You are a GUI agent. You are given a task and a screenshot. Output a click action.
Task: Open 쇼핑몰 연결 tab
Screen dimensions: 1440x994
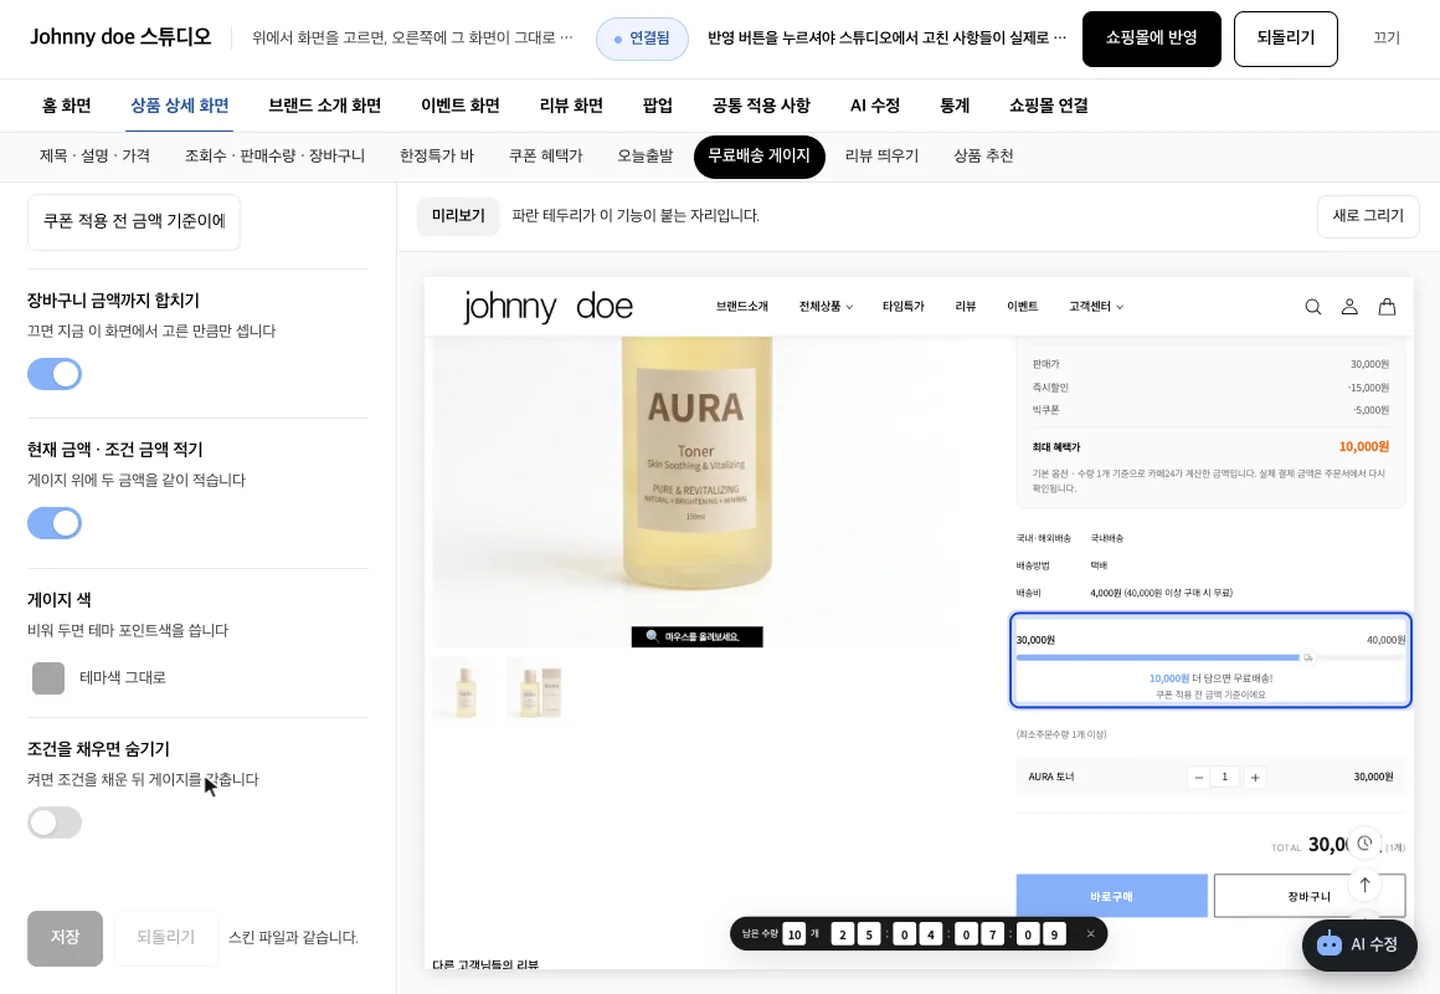coord(1048,105)
